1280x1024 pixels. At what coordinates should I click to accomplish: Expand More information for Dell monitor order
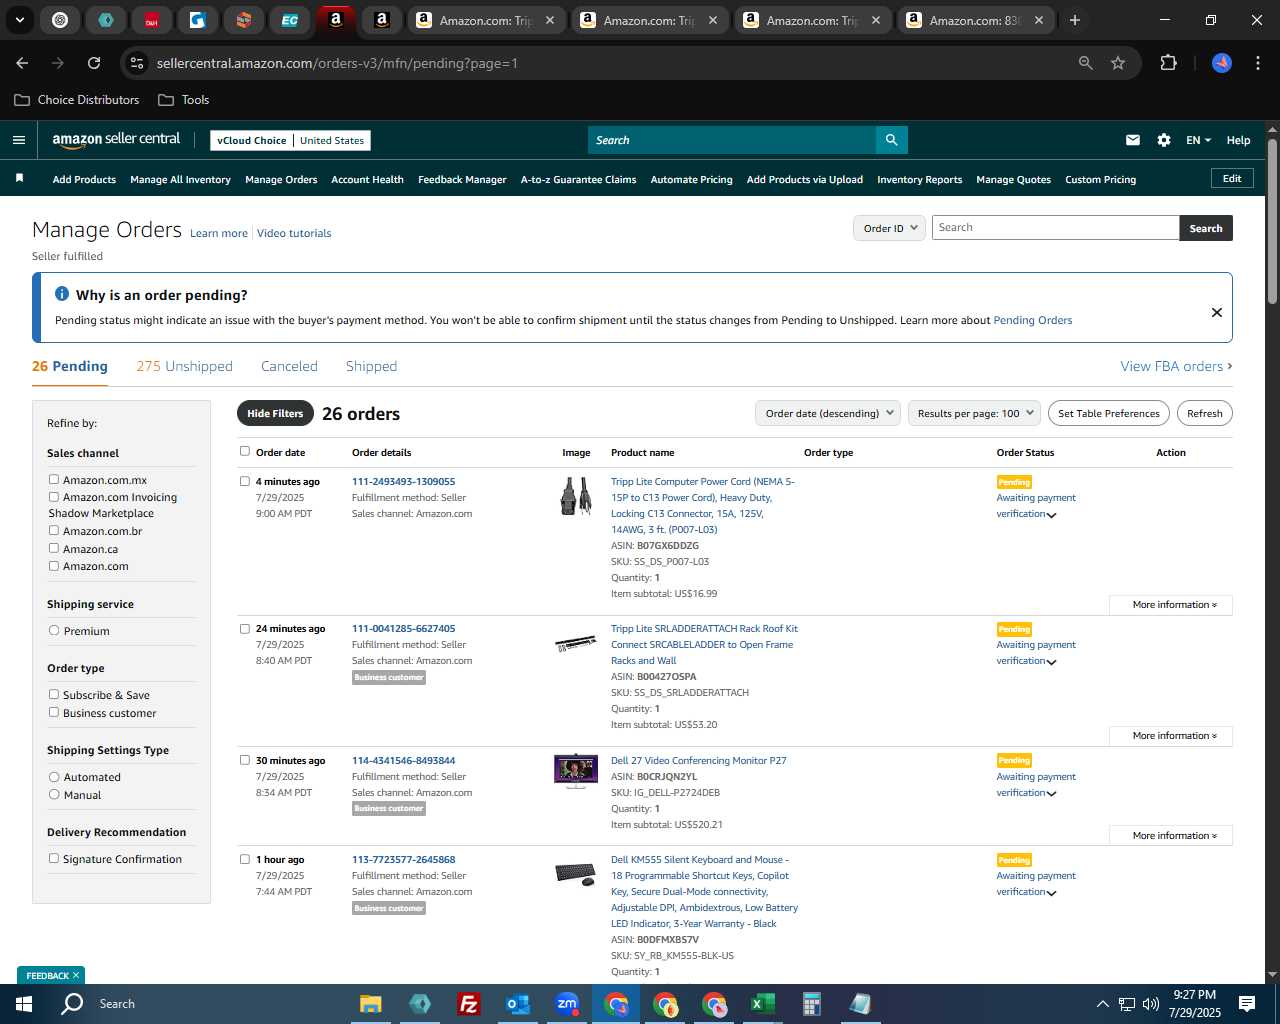[1171, 836]
